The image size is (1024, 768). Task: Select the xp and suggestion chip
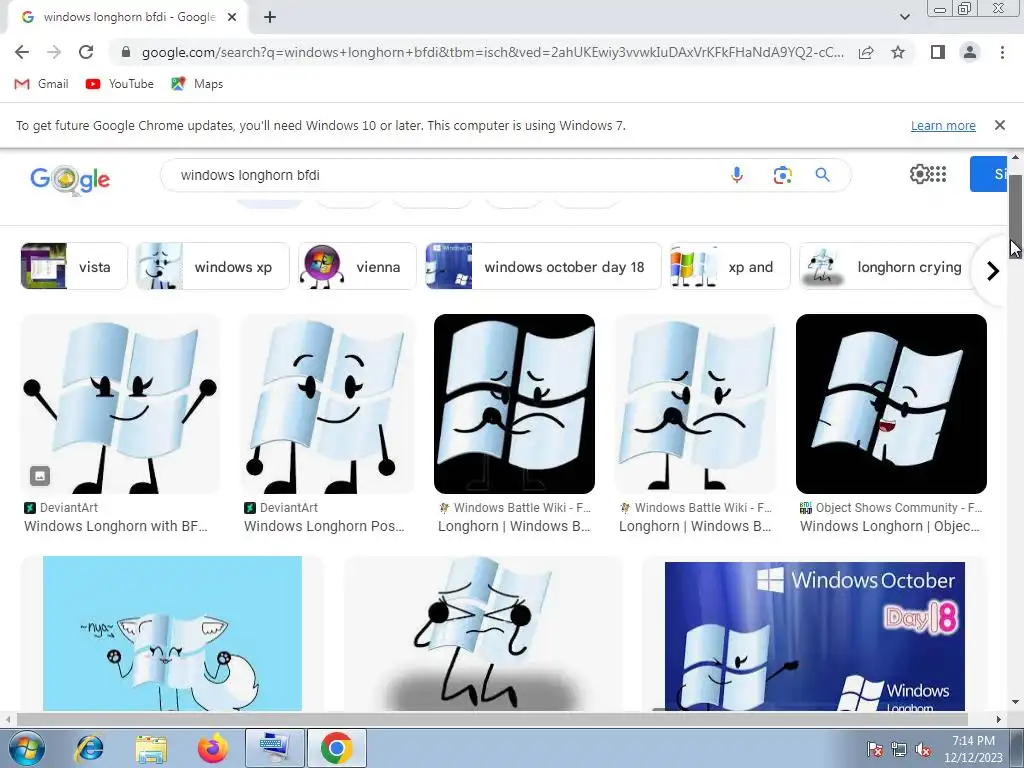730,266
